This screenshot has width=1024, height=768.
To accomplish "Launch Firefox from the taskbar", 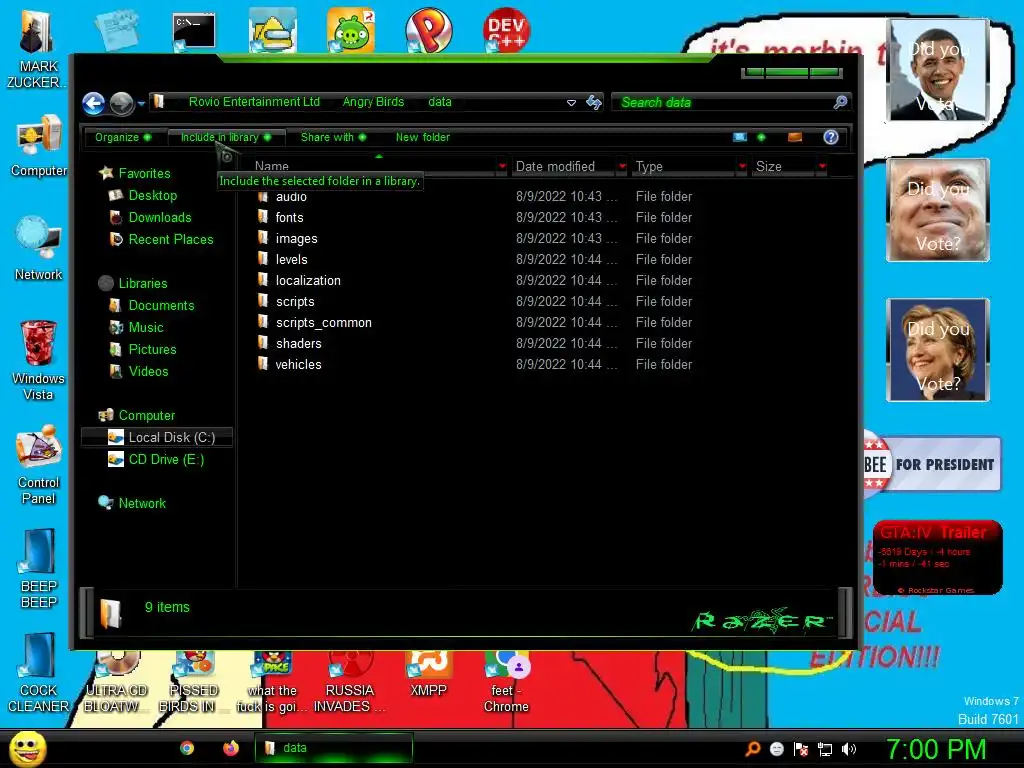I will [231, 748].
